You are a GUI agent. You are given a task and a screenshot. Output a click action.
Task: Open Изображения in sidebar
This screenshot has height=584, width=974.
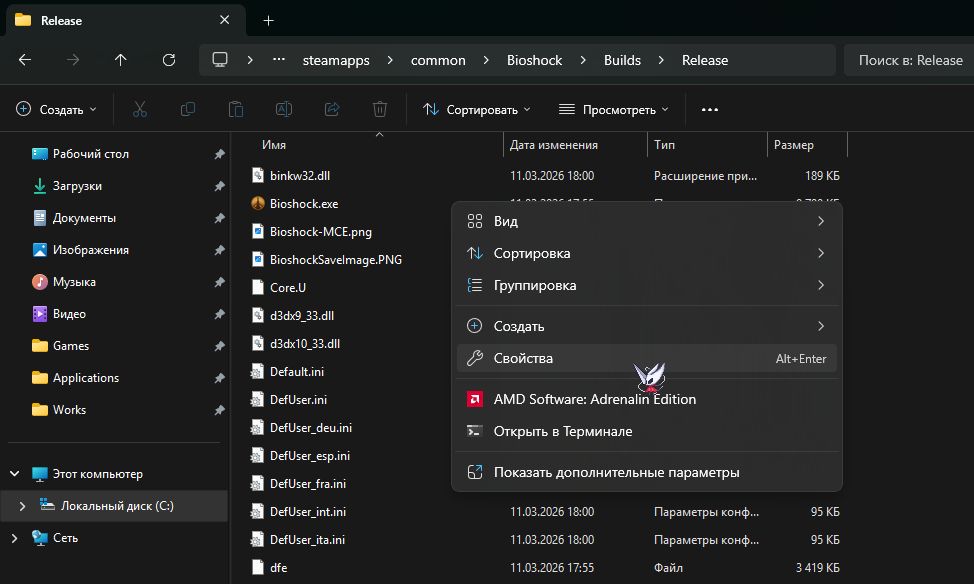point(91,250)
